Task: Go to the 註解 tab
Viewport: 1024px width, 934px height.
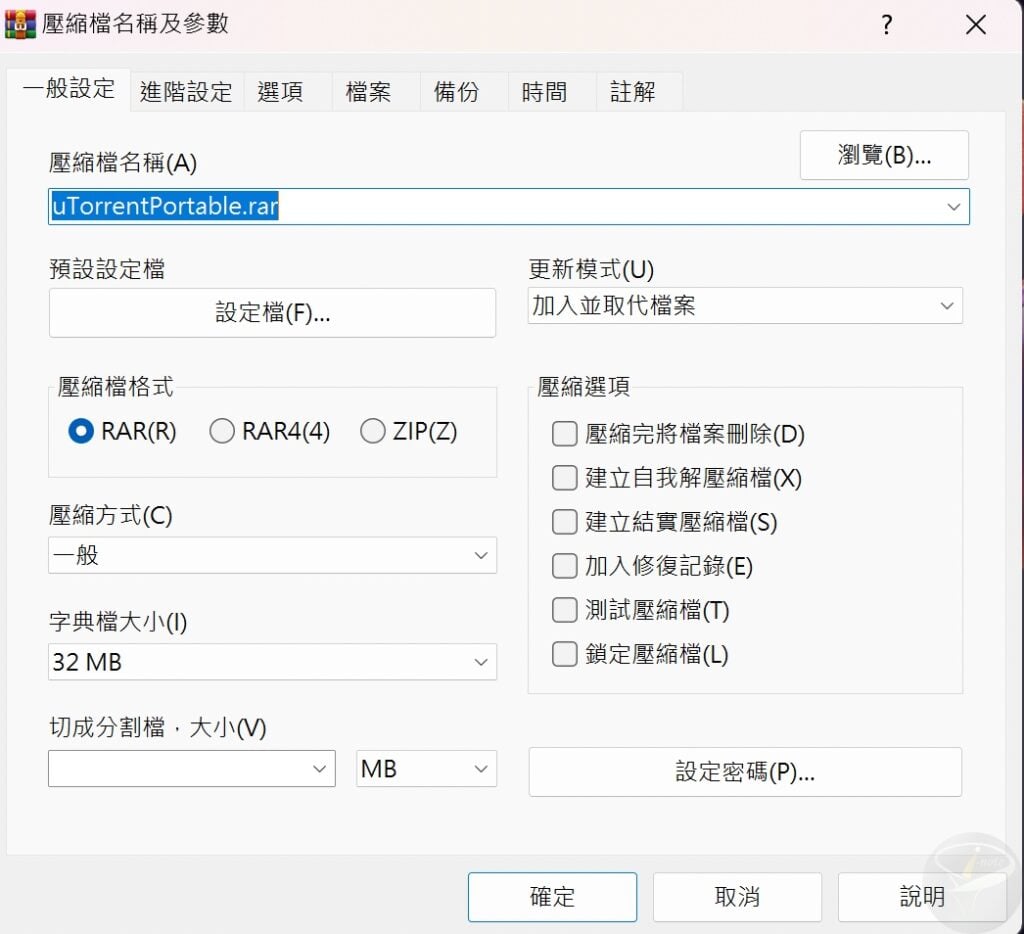Action: point(632,92)
